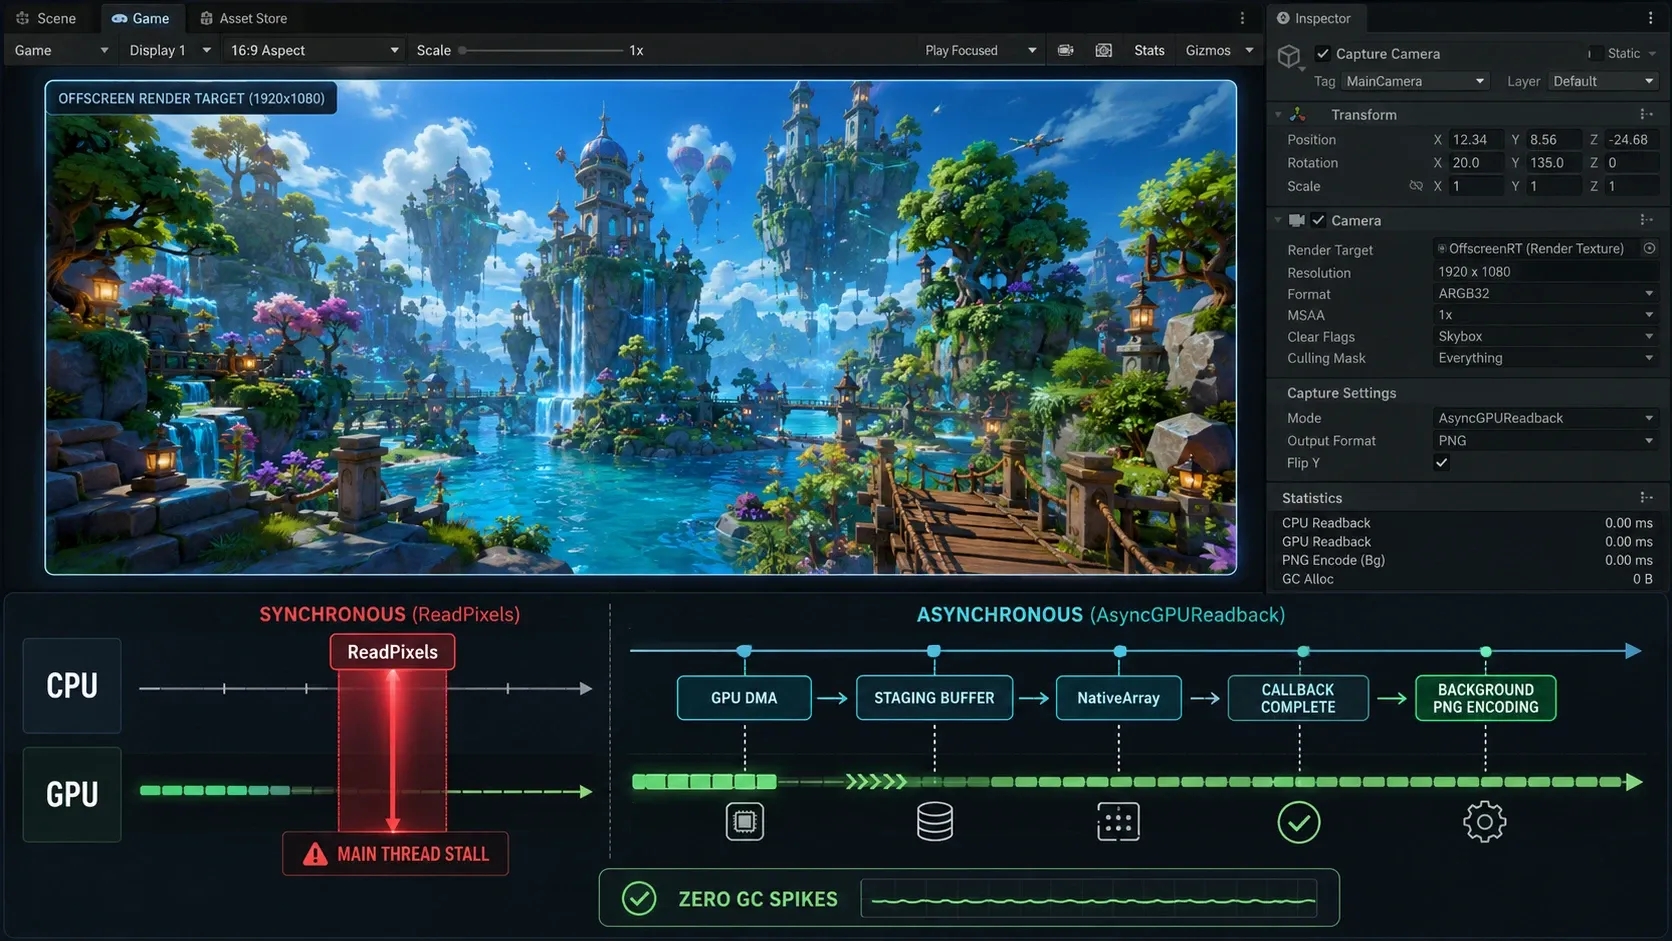Click the PNG encoding gear icon
Image resolution: width=1672 pixels, height=941 pixels.
[x=1485, y=822]
